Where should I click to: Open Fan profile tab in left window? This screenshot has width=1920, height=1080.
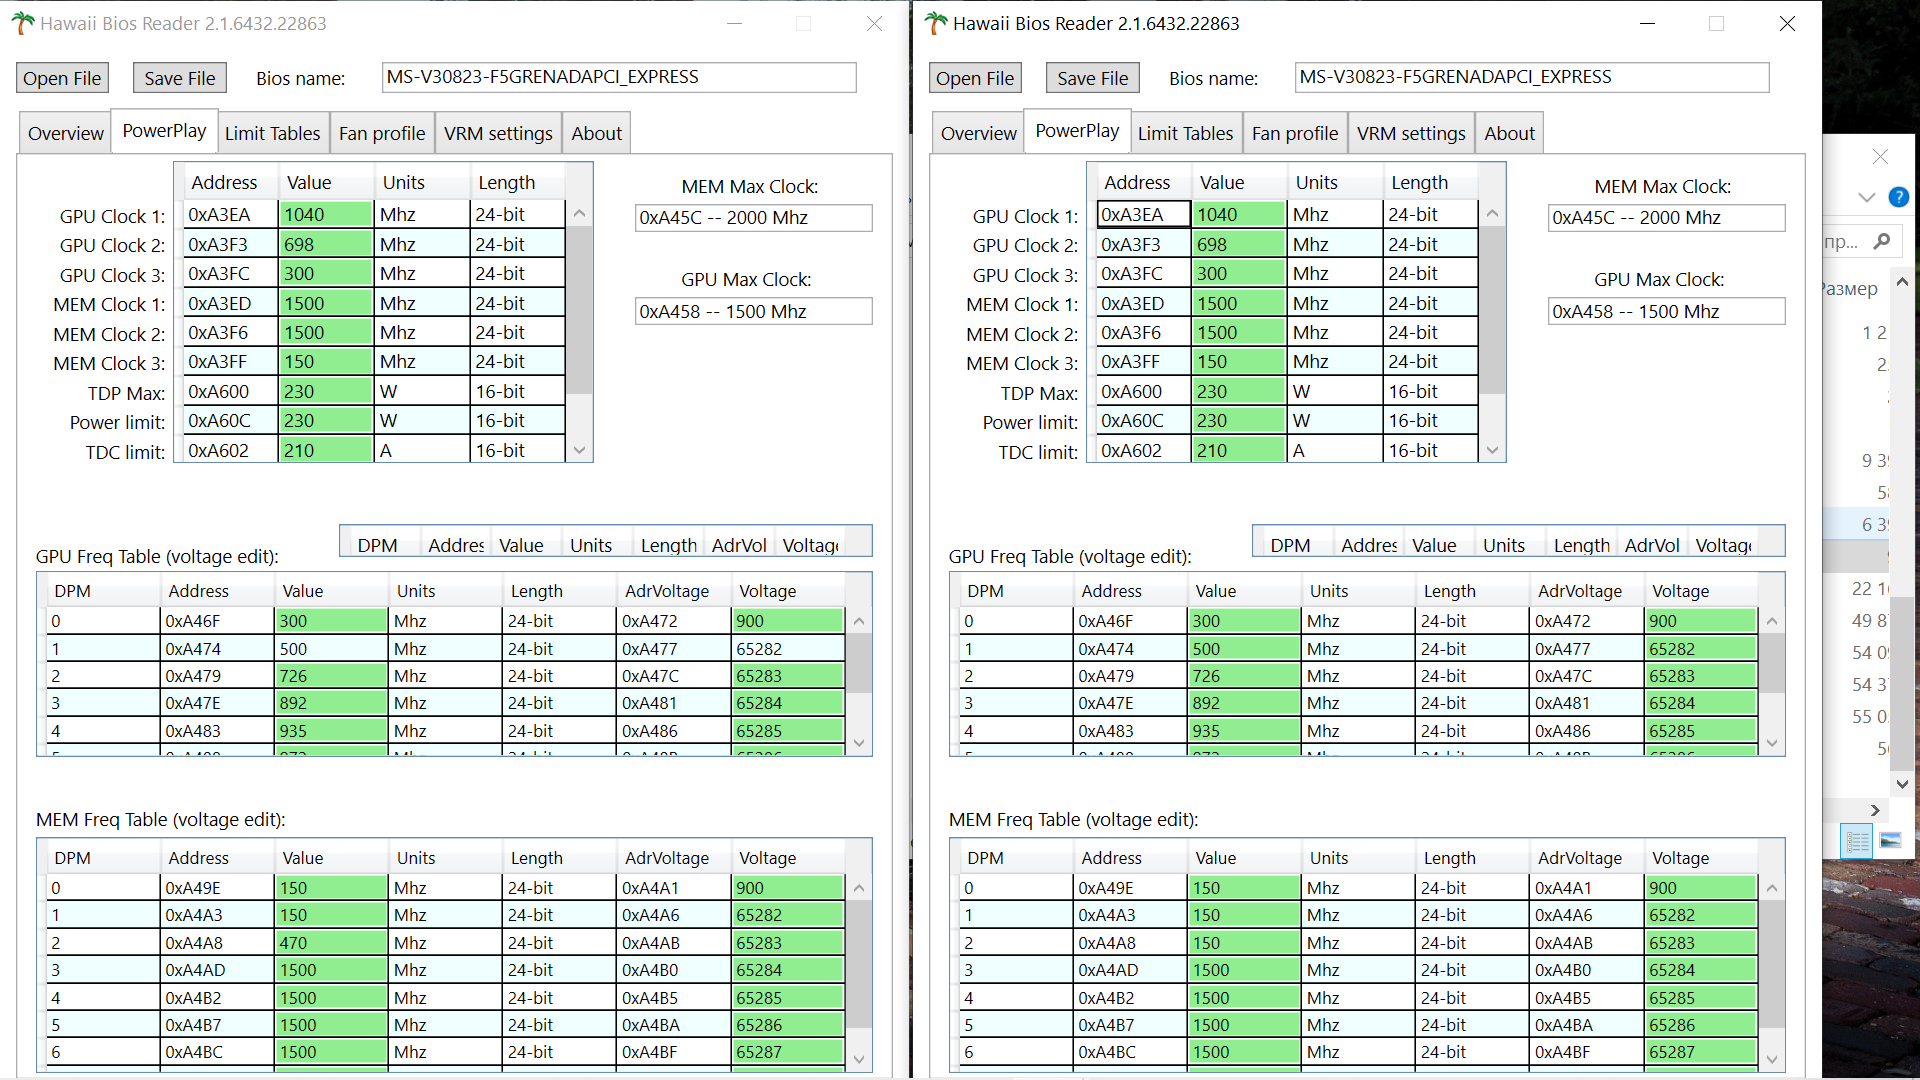[381, 133]
